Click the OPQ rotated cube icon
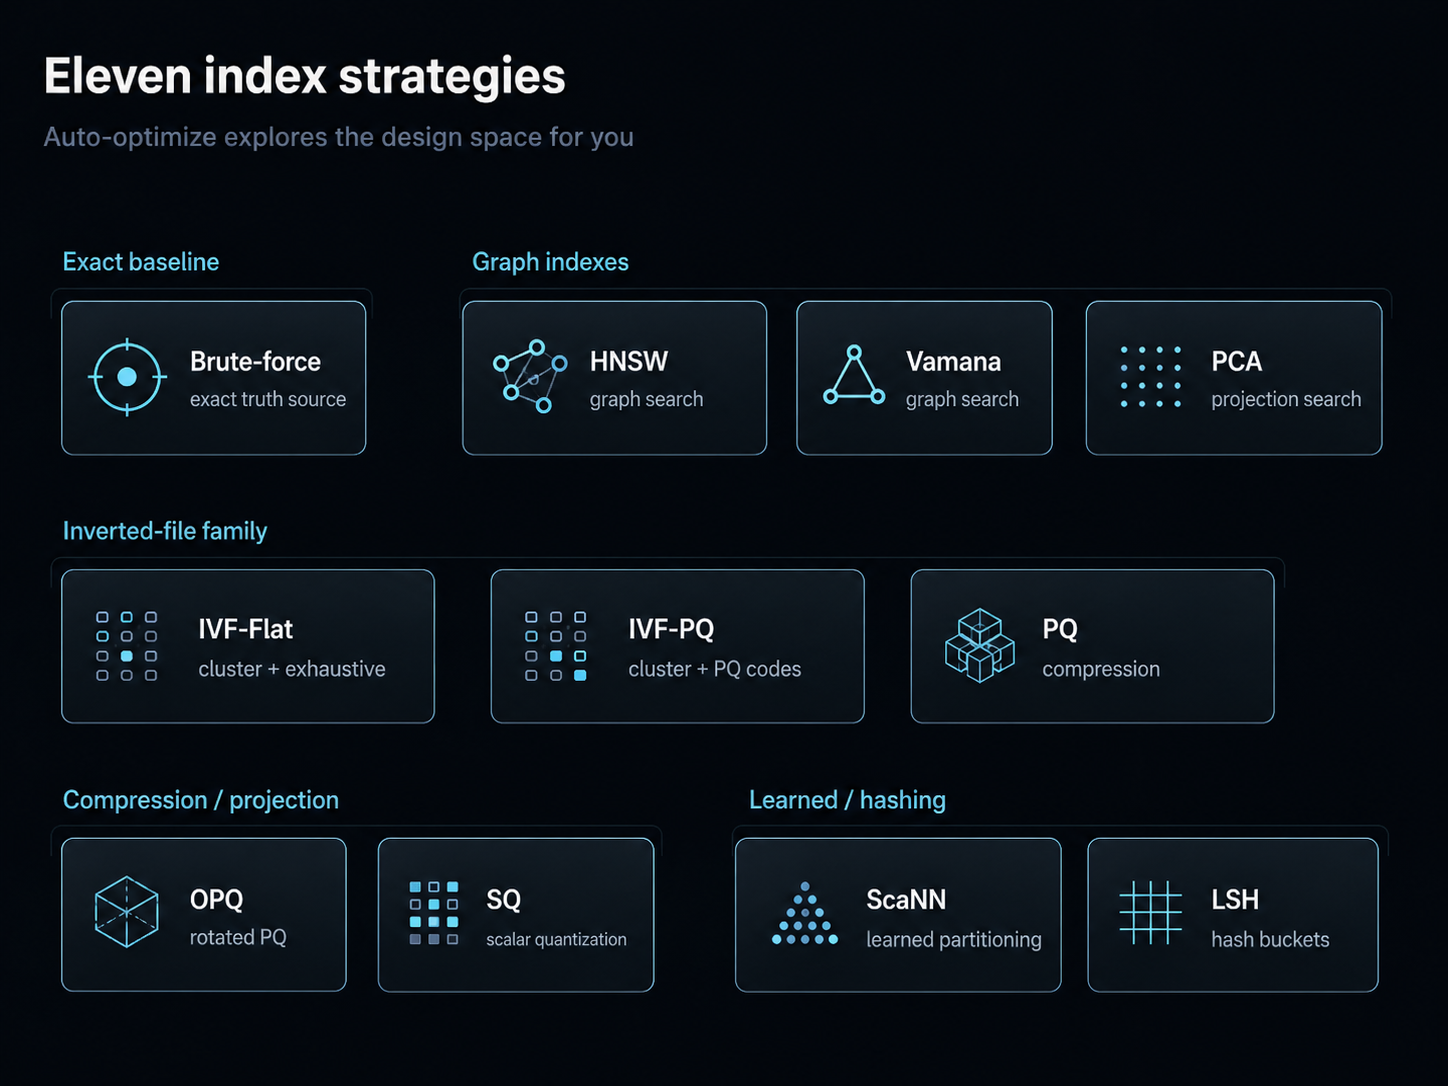Viewport: 1448px width, 1086px height. (x=127, y=912)
